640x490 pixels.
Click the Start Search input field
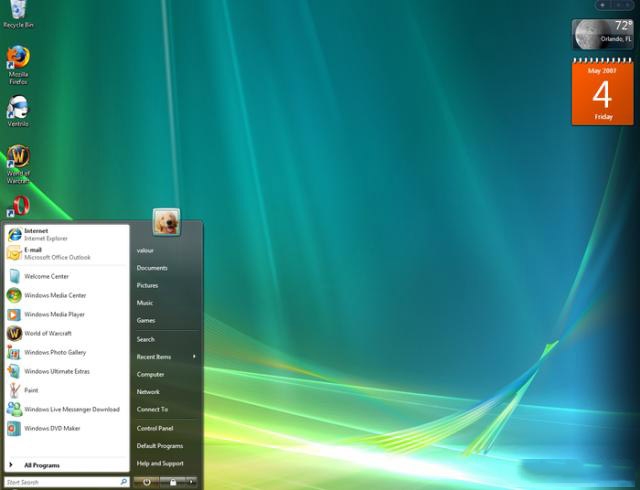click(x=60, y=482)
